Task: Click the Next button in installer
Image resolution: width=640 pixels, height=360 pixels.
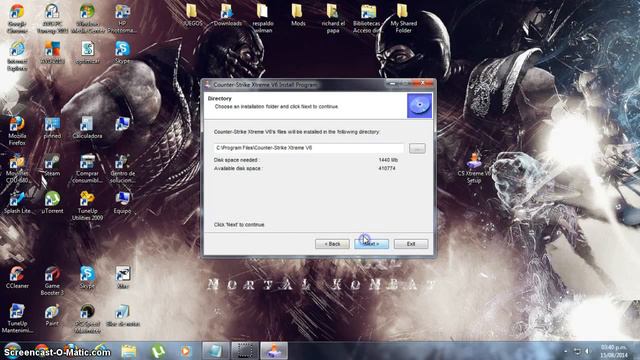Action: (x=371, y=244)
